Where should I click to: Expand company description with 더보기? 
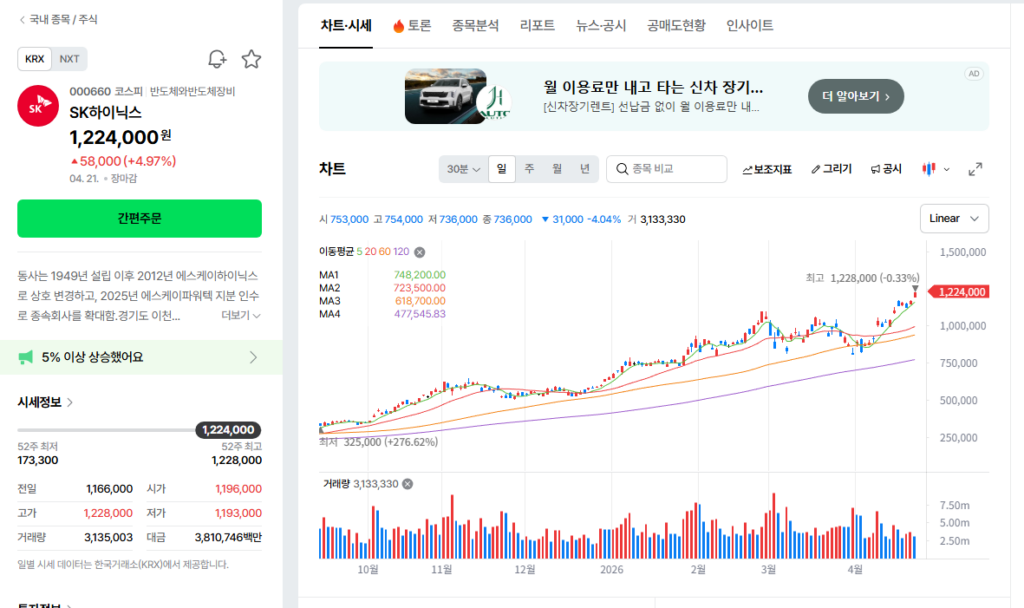[241, 315]
